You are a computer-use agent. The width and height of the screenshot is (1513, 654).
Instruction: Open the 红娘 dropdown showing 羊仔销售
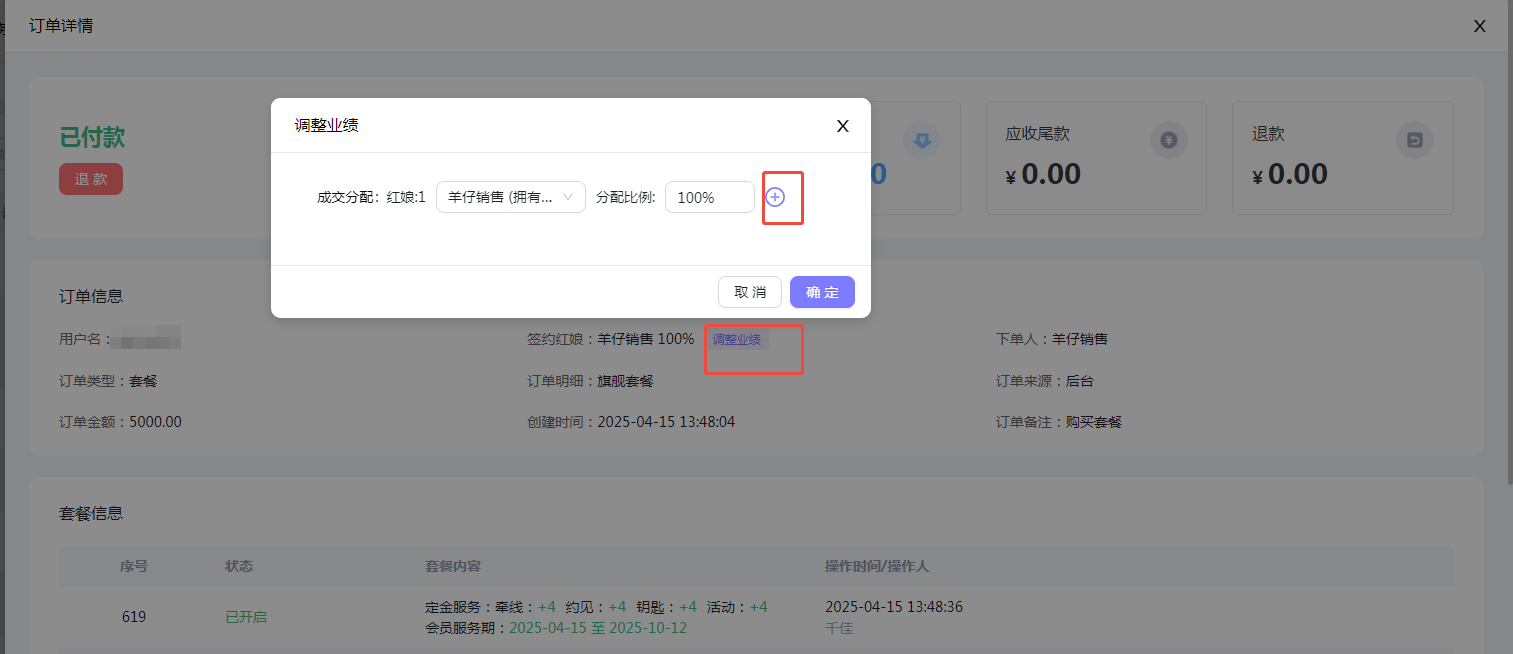(x=511, y=197)
